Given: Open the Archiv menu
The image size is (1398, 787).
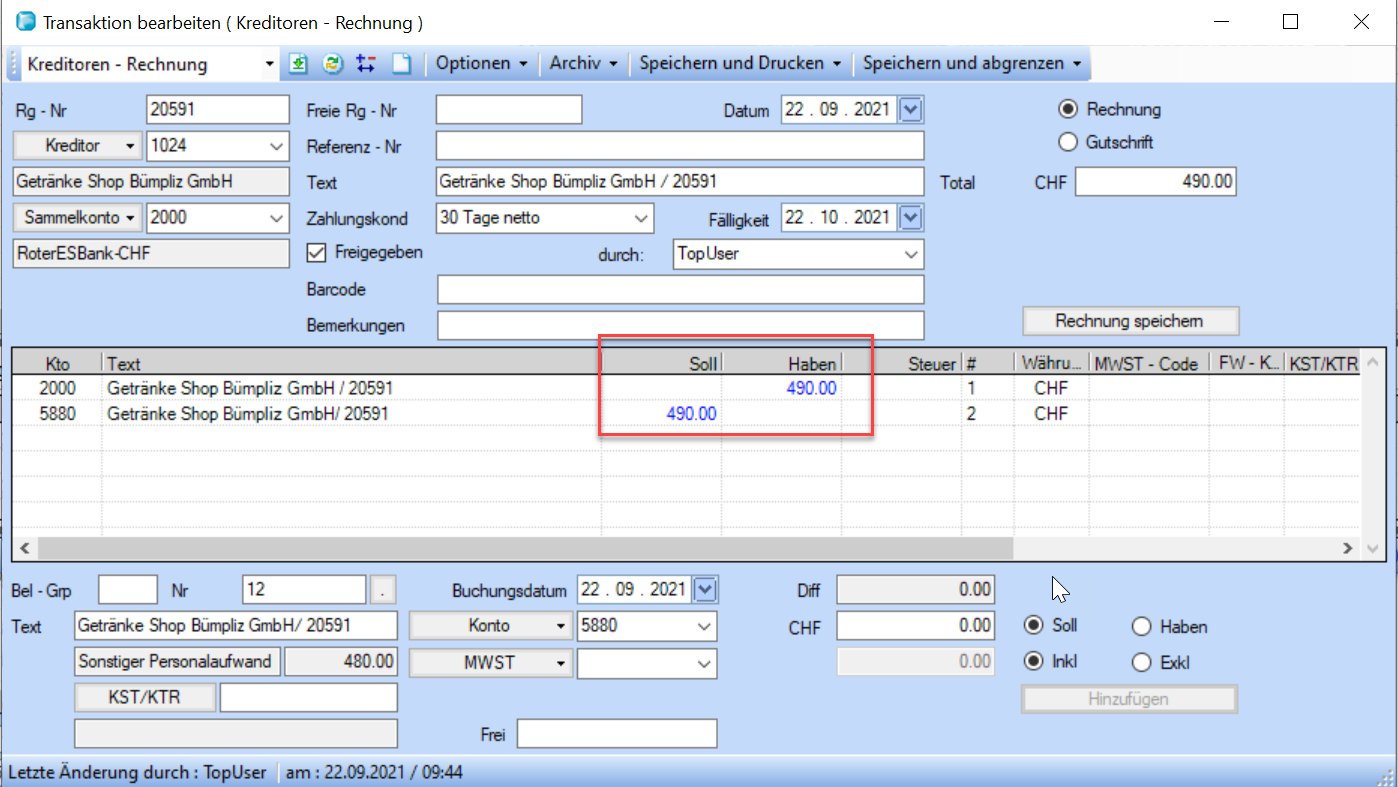Looking at the screenshot, I should (x=583, y=64).
